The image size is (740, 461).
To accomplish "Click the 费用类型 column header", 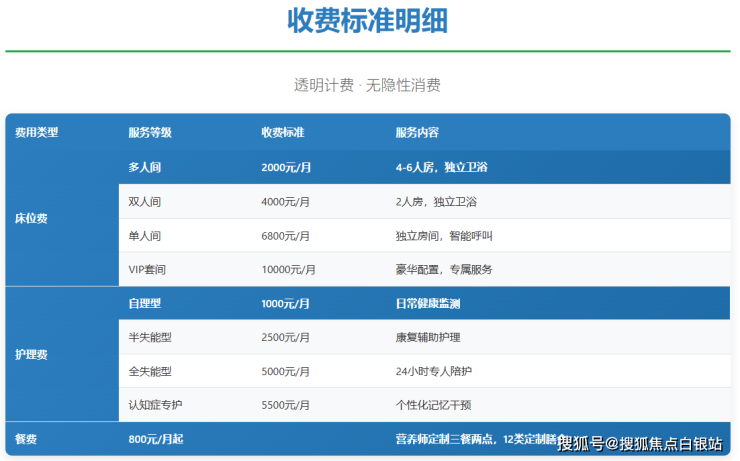I will pyautogui.click(x=37, y=132).
